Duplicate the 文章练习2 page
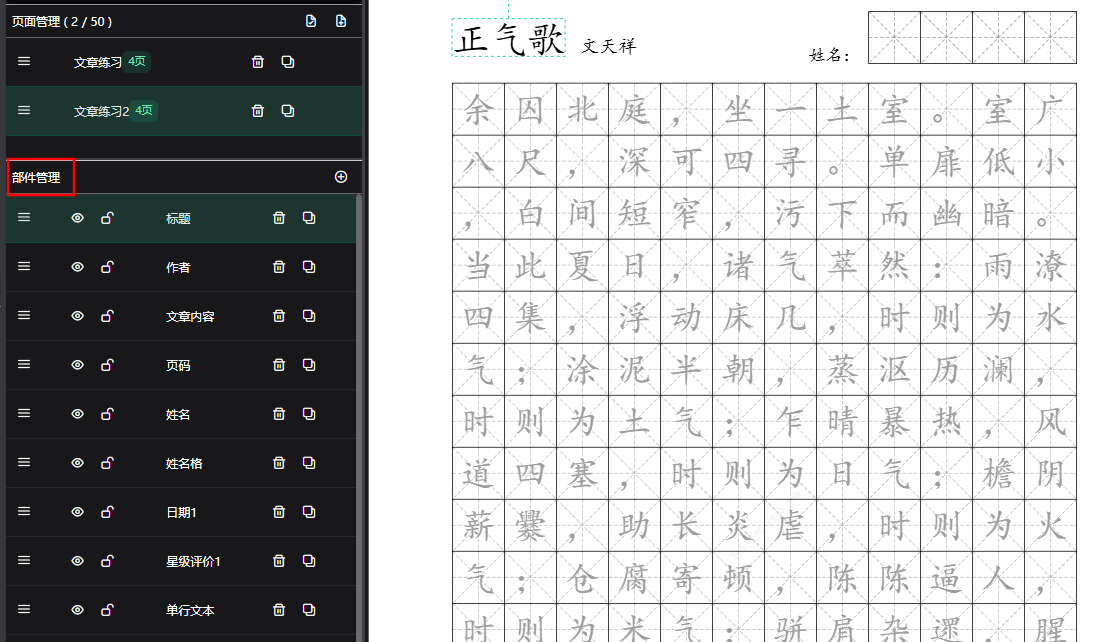This screenshot has width=1115, height=642. click(287, 112)
